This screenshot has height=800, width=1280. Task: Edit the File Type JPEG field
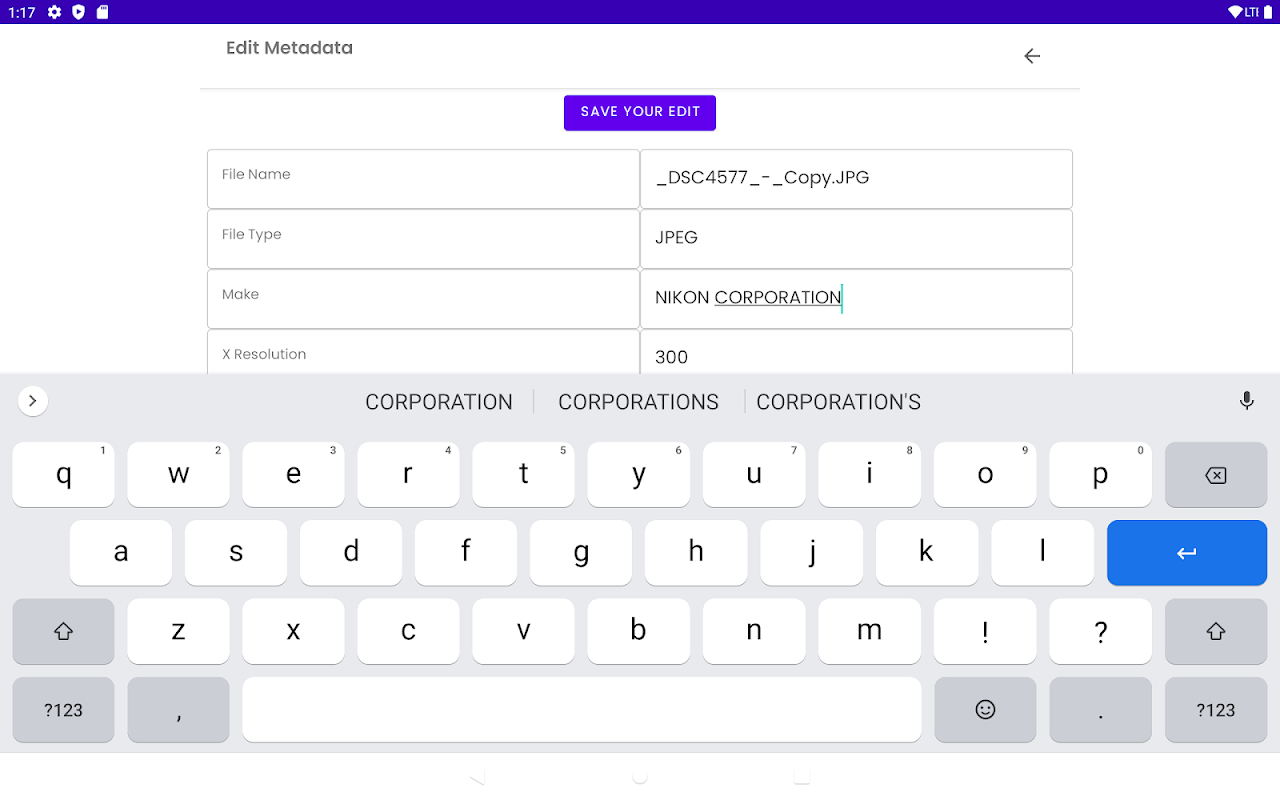pyautogui.click(x=856, y=239)
